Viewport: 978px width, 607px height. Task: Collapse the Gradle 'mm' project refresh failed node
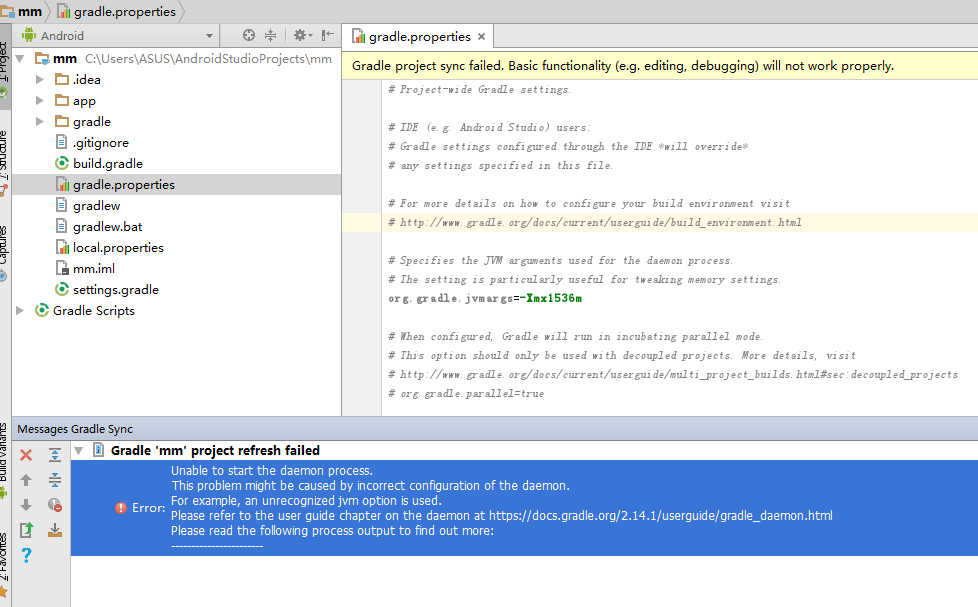[x=79, y=450]
